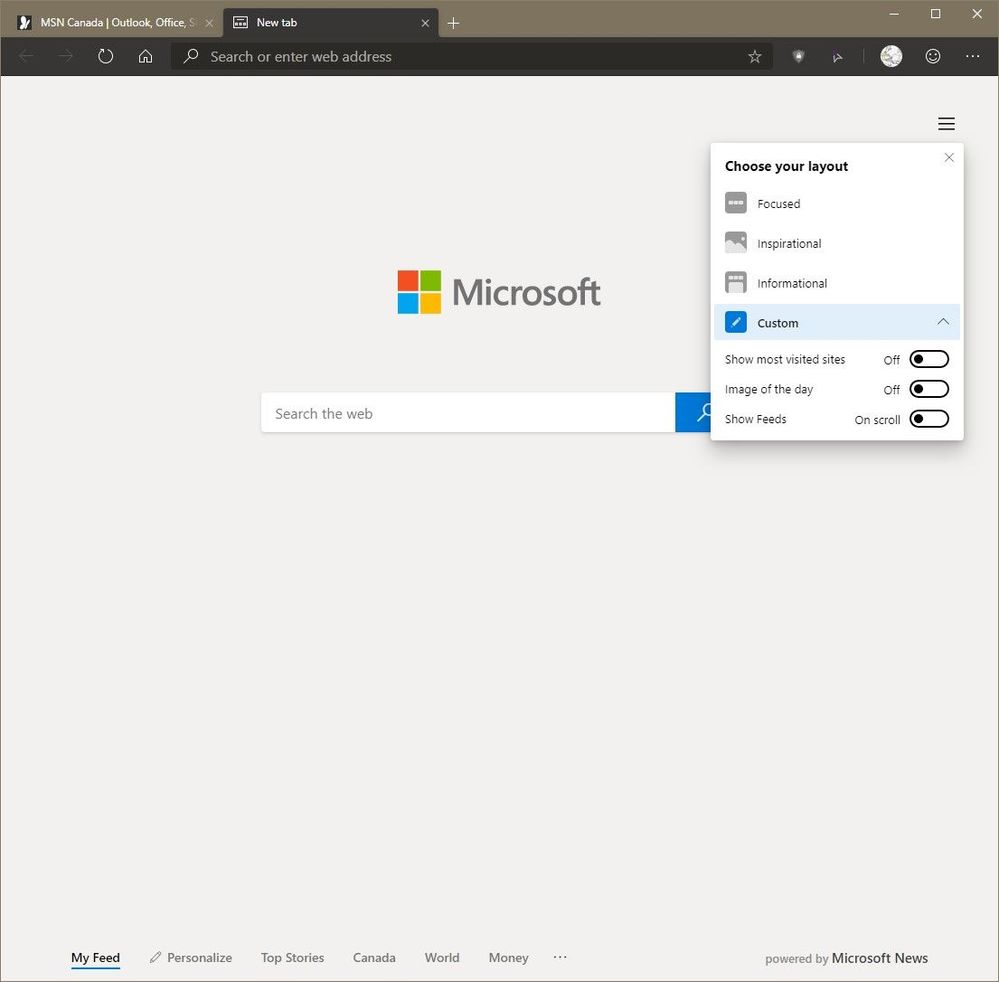
Task: Click the browser Back arrow button
Action: [x=26, y=57]
